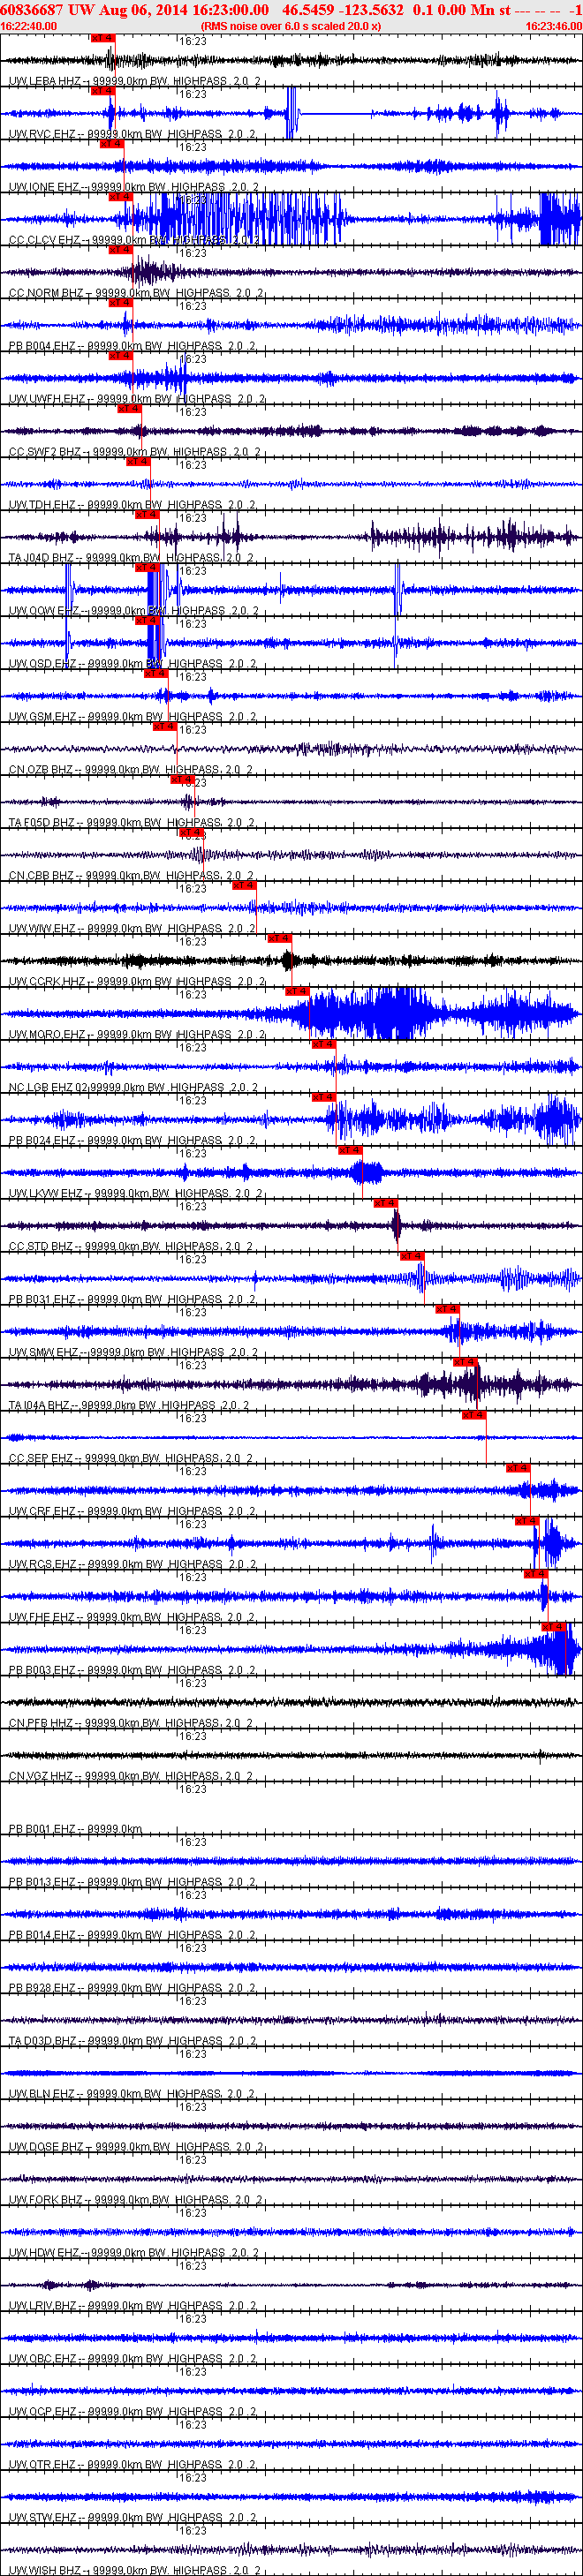
Task: Click the red pick marker on UW.LEBA trace
Action: (x=102, y=38)
